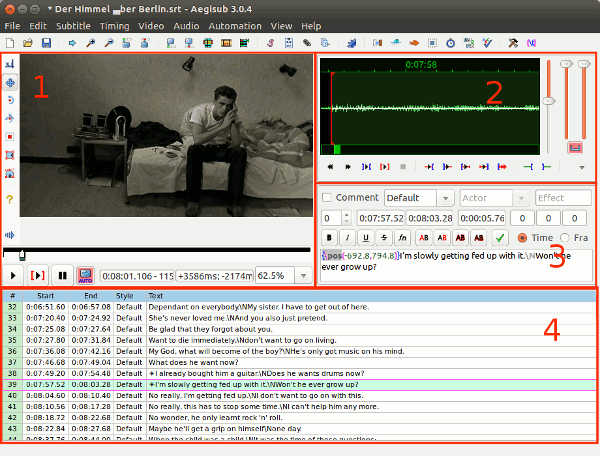Open the 62.5% video zoom dropdown

303,275
